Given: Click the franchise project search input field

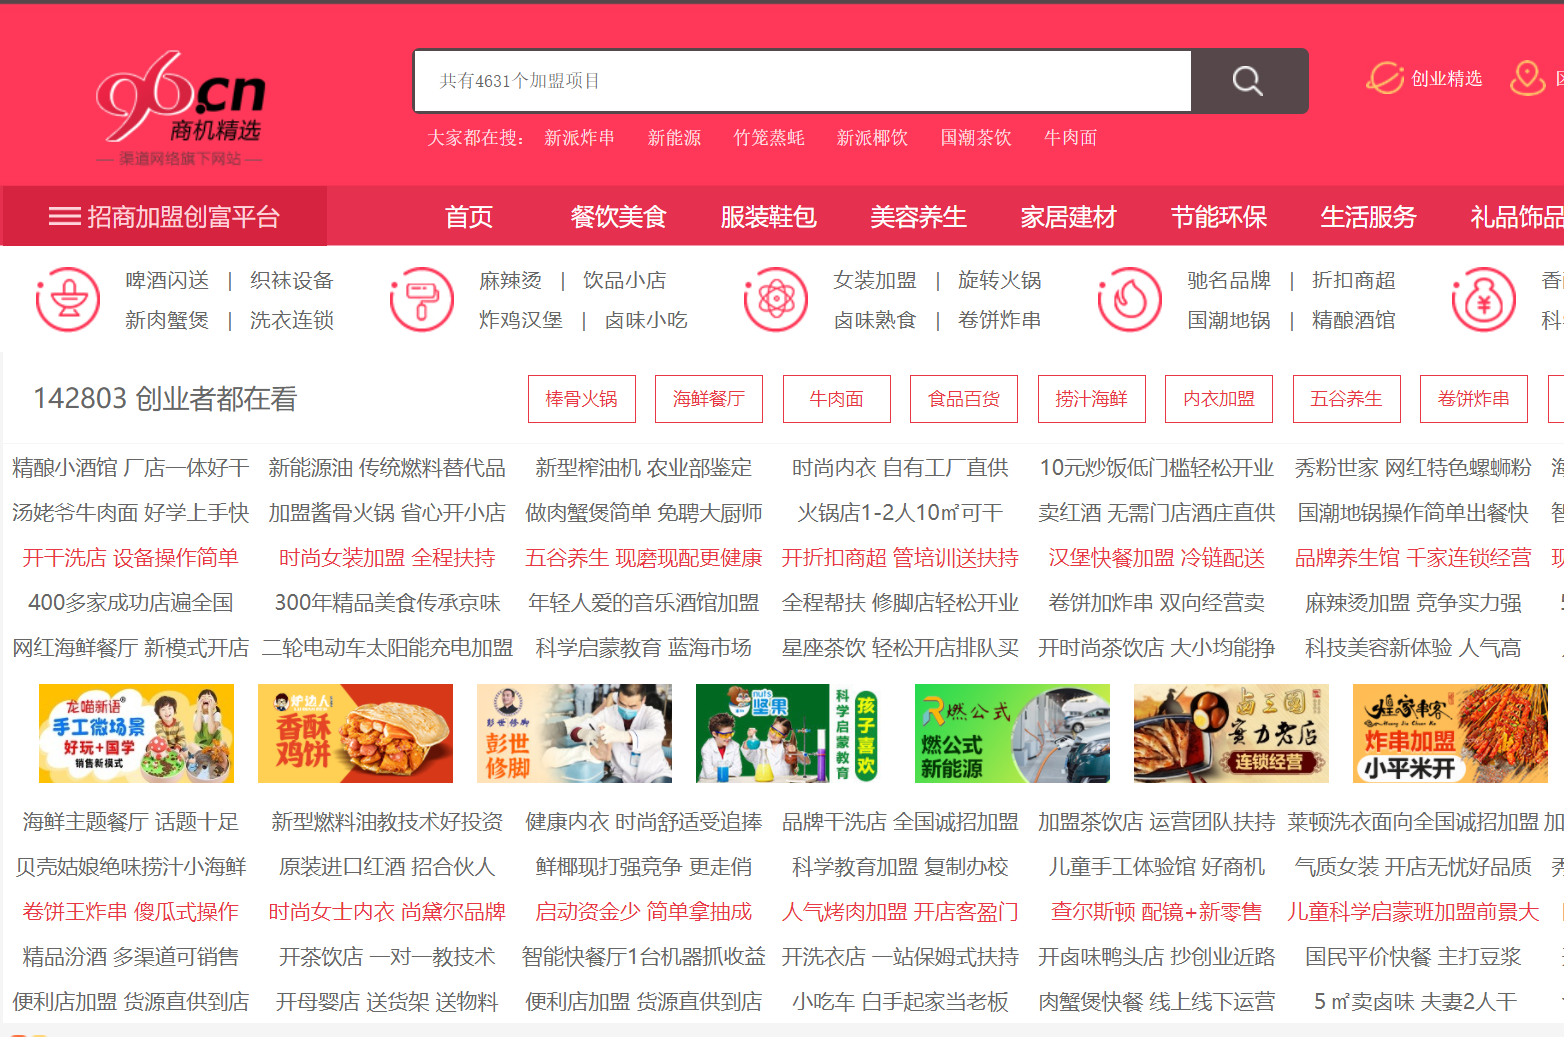Looking at the screenshot, I should [x=800, y=81].
